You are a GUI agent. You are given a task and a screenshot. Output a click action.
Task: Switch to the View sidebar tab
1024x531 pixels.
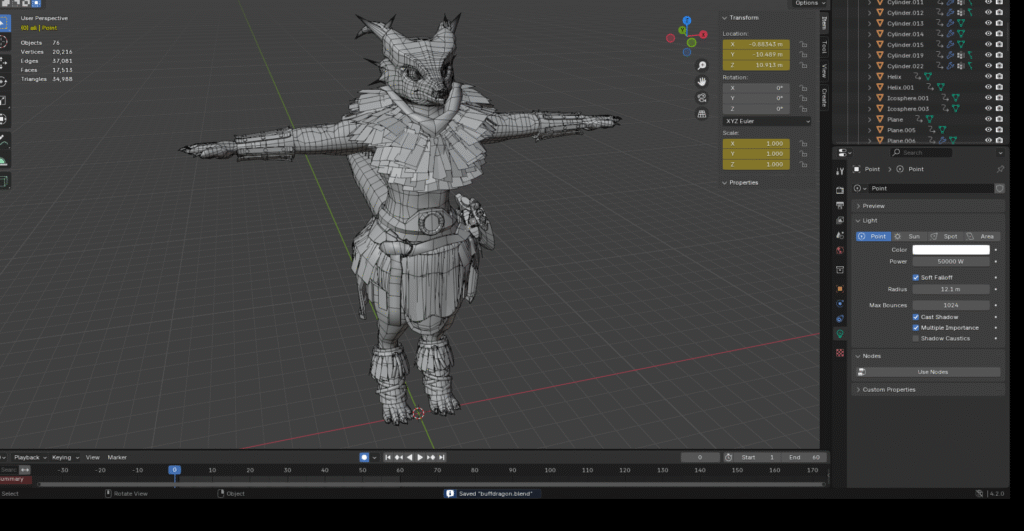tap(825, 71)
